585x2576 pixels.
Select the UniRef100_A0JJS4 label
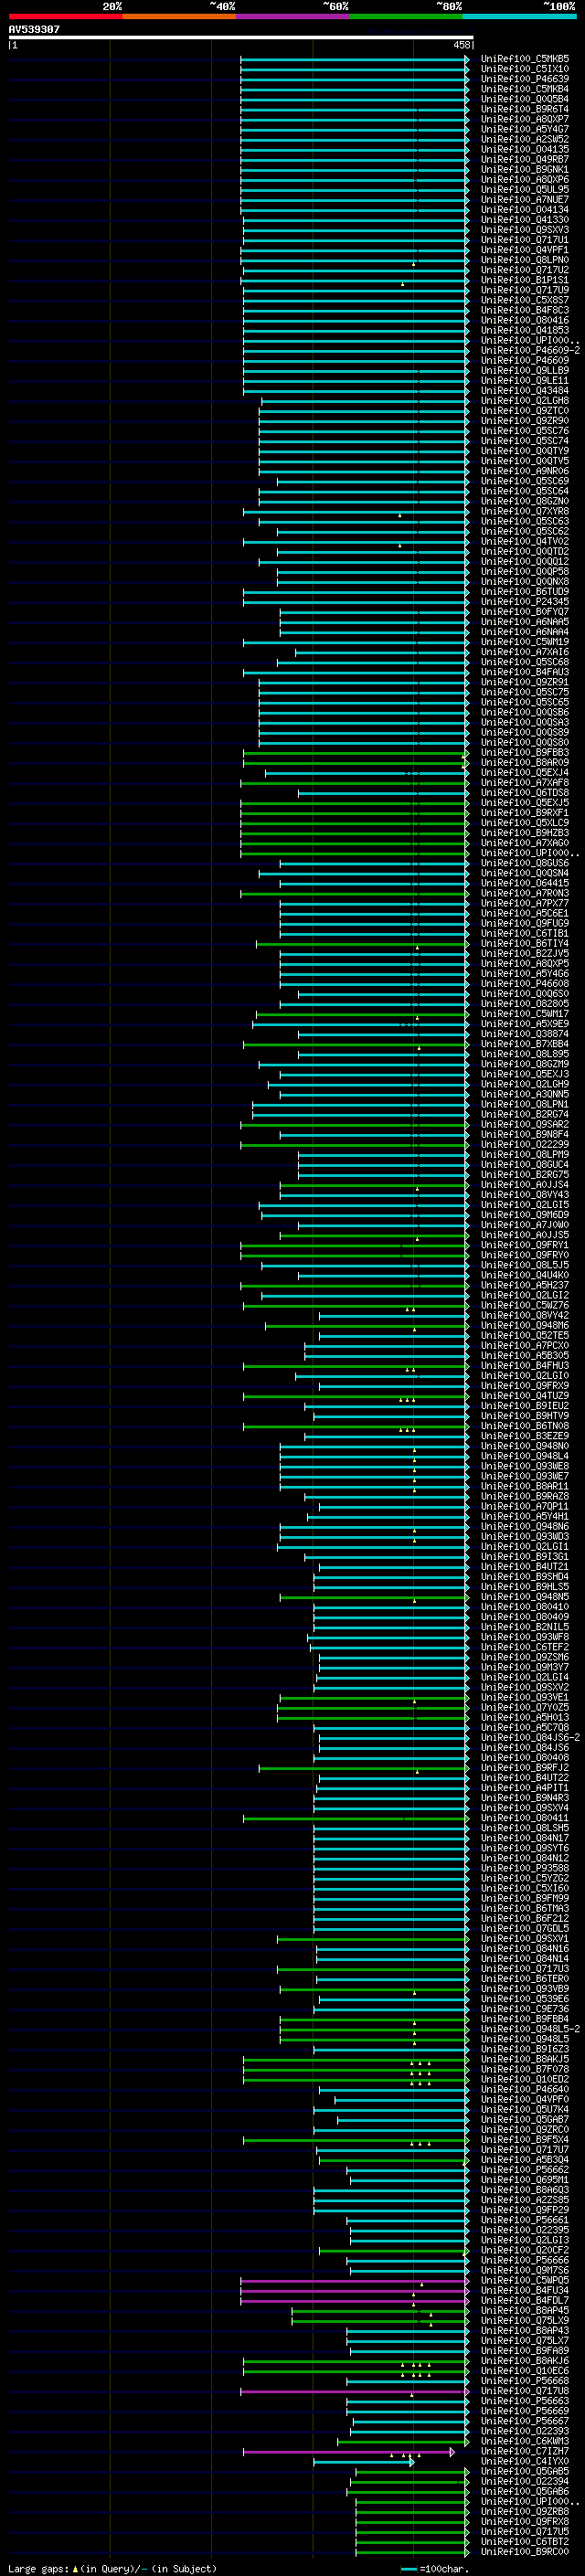point(525,1184)
